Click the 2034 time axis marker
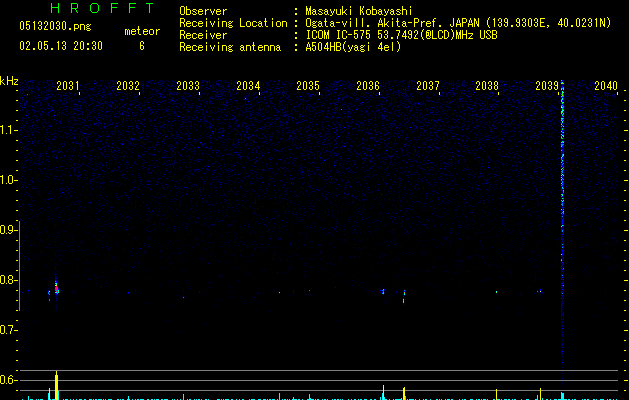This screenshot has height=400, width=629. pyautogui.click(x=248, y=86)
